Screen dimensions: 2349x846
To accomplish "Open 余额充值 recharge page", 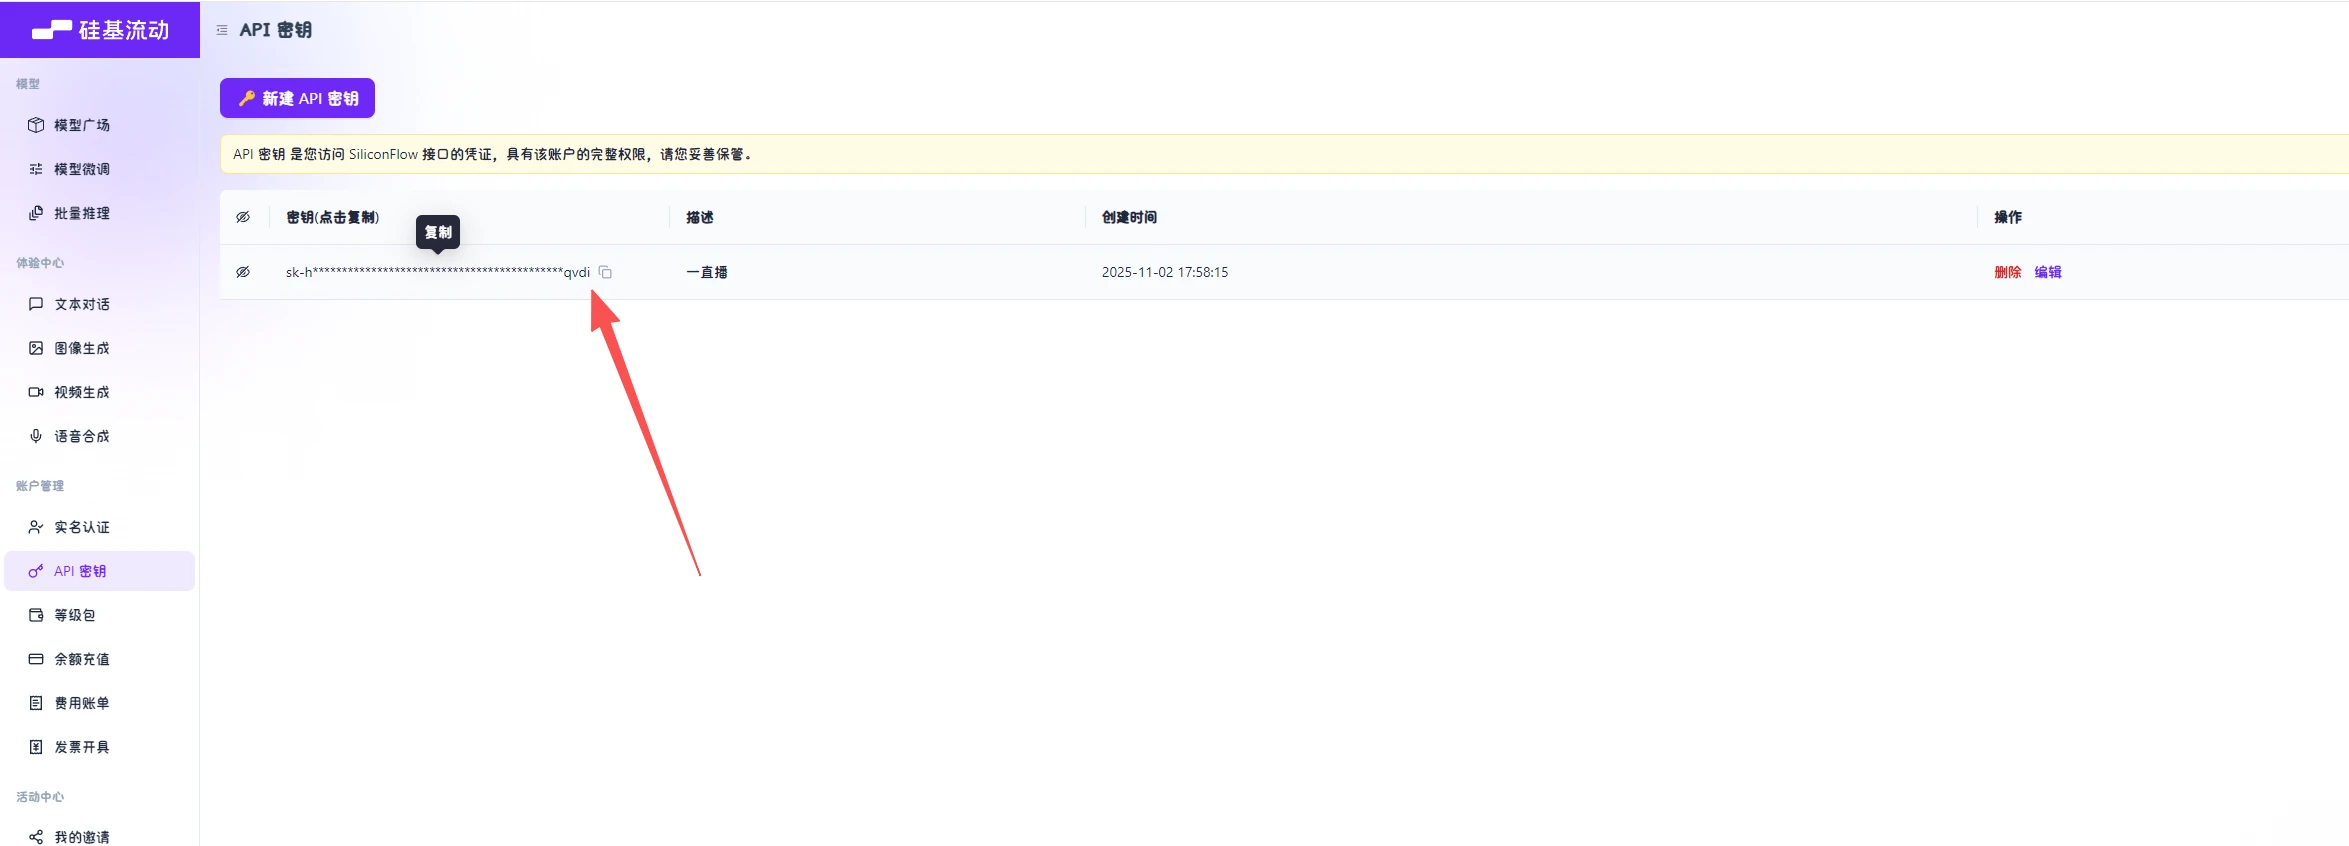I will (x=81, y=659).
